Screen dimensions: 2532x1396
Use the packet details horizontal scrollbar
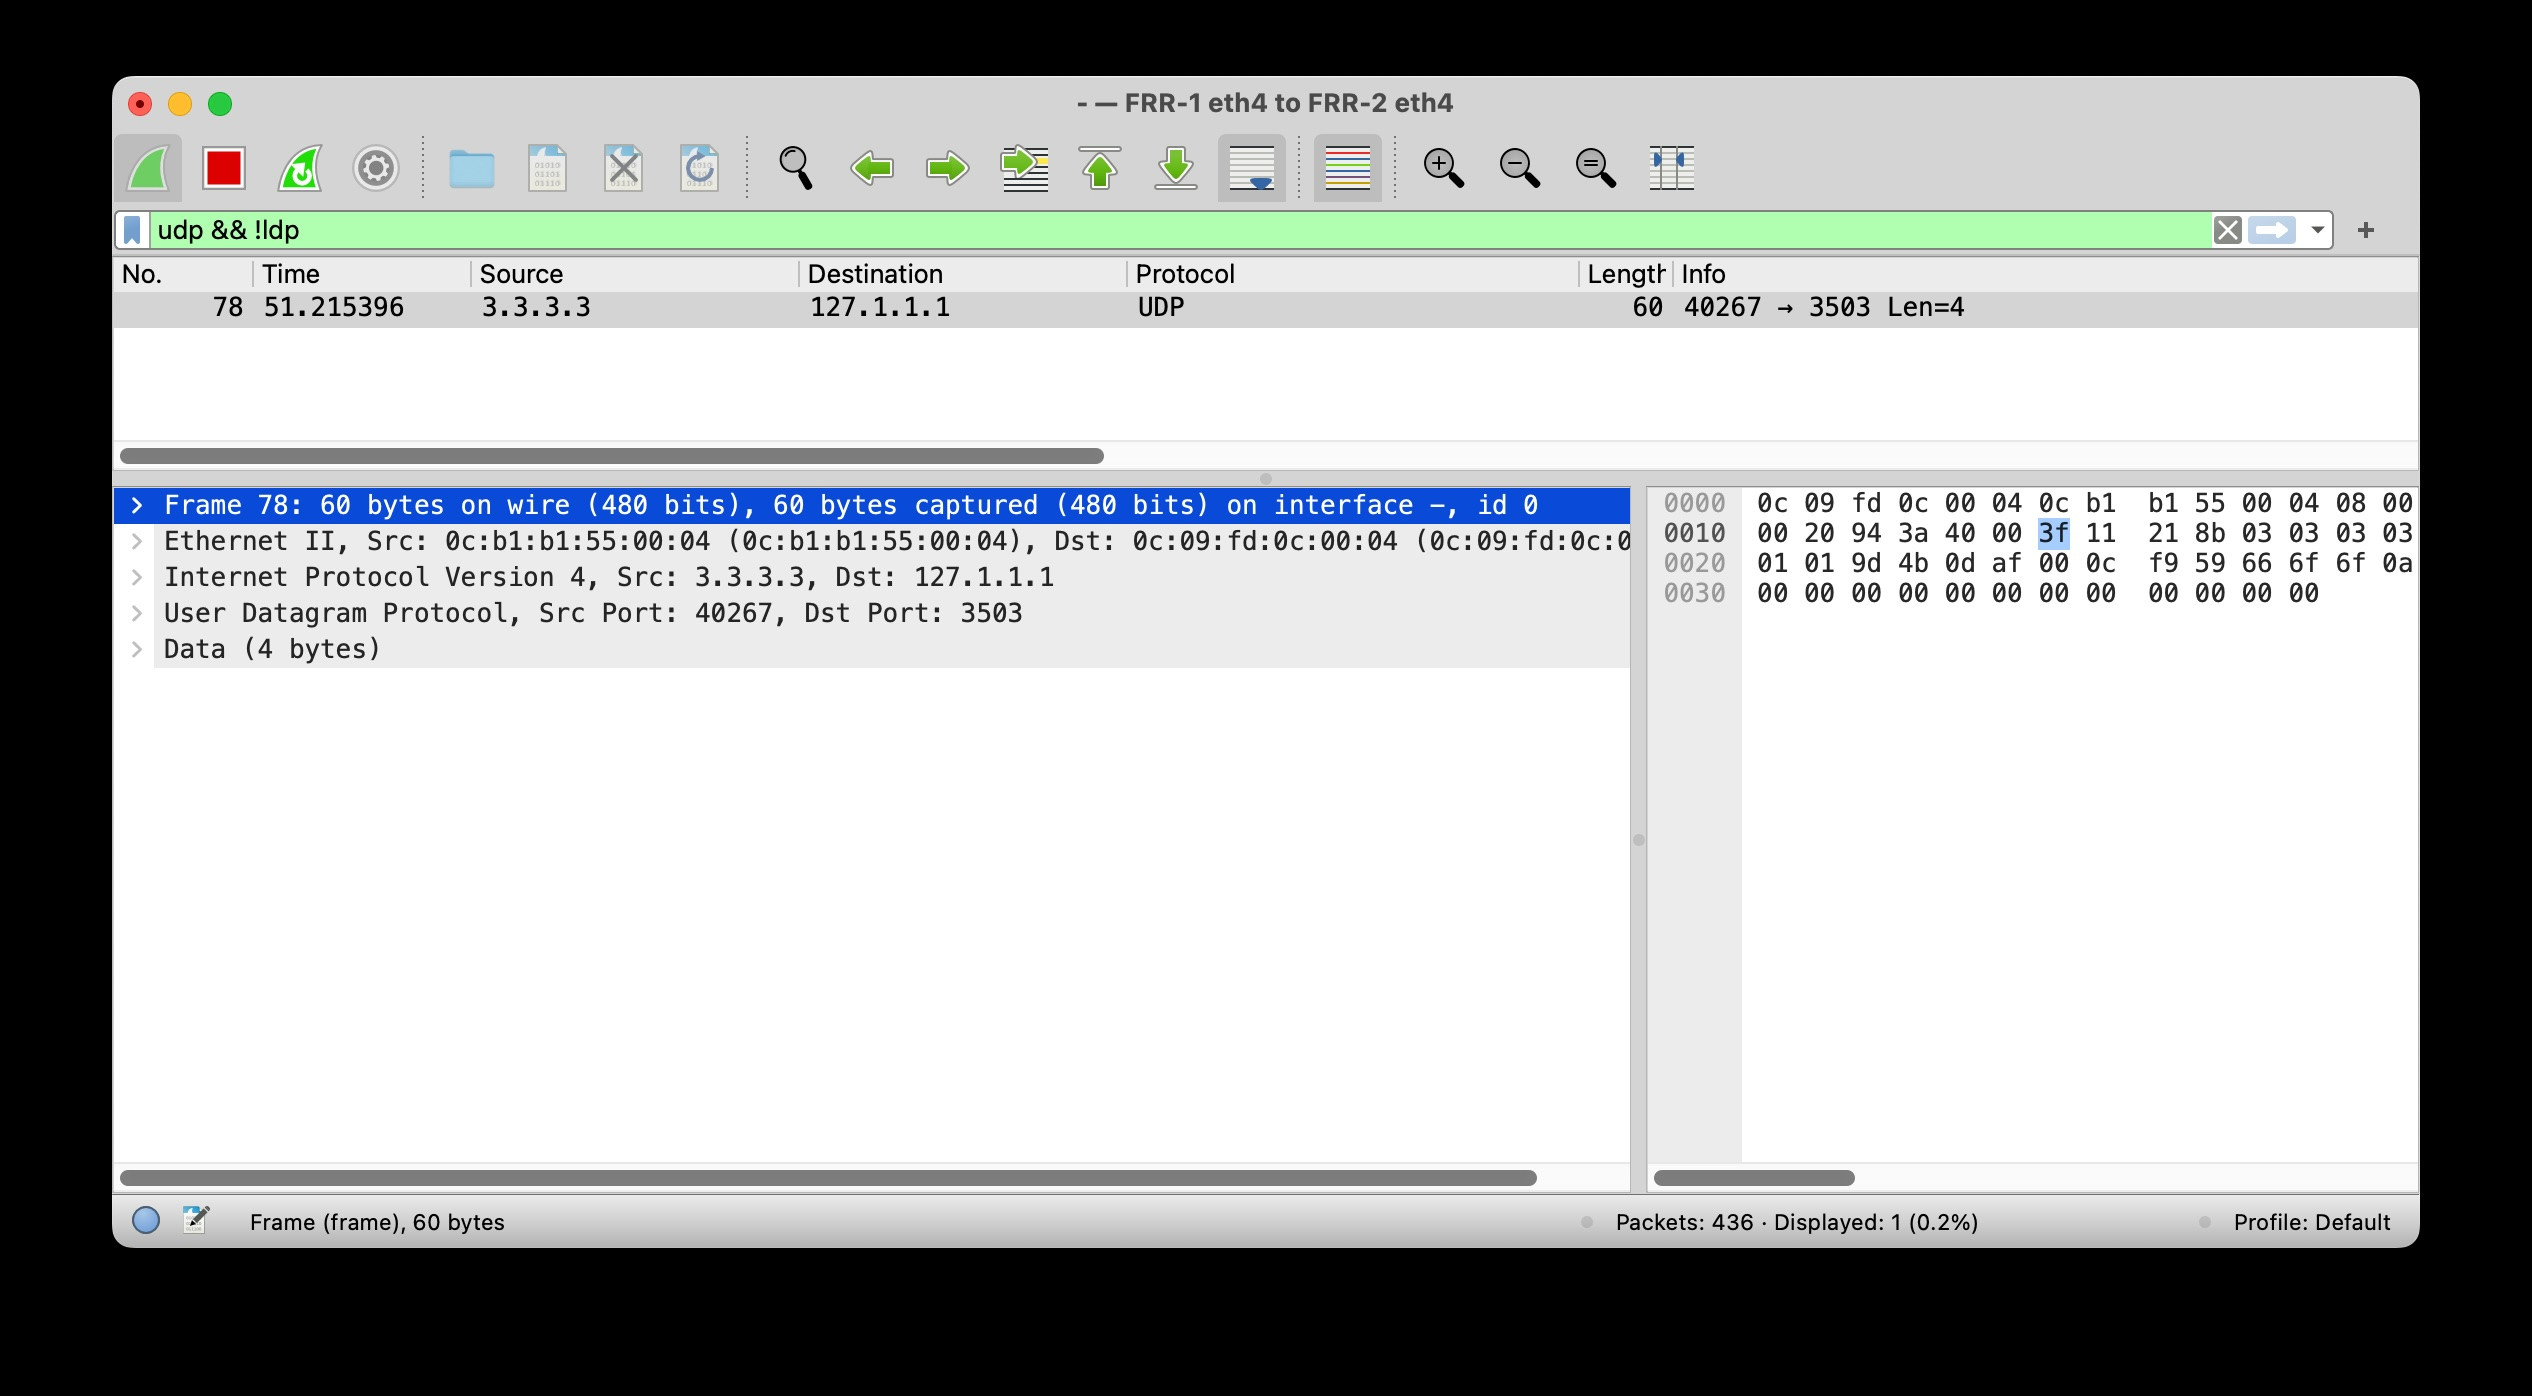point(828,1178)
